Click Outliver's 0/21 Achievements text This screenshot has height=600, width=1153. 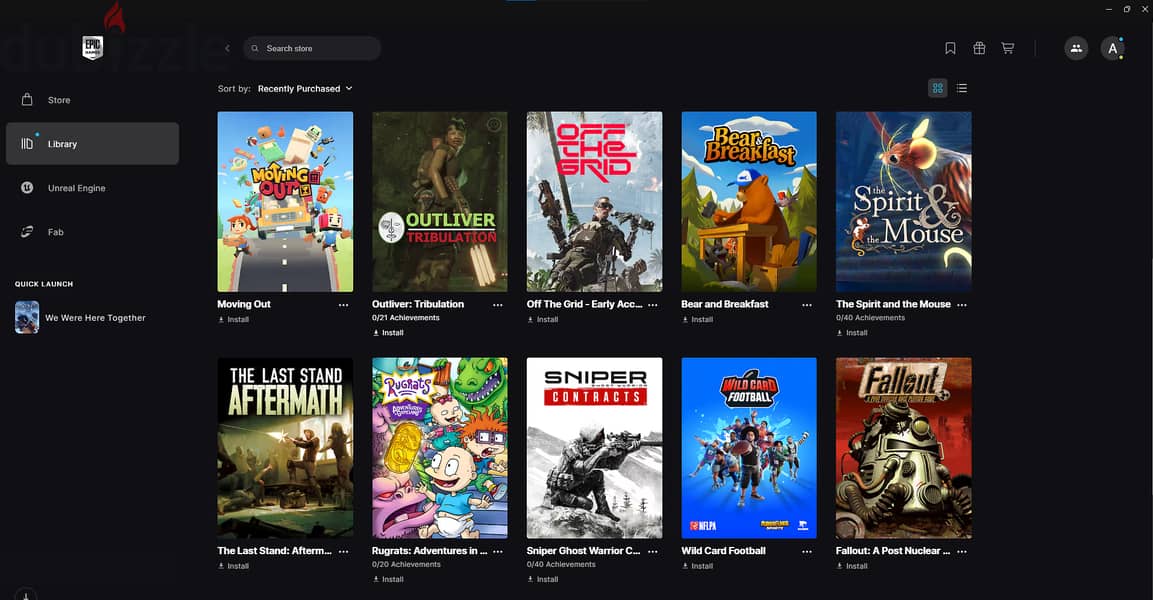coord(406,318)
